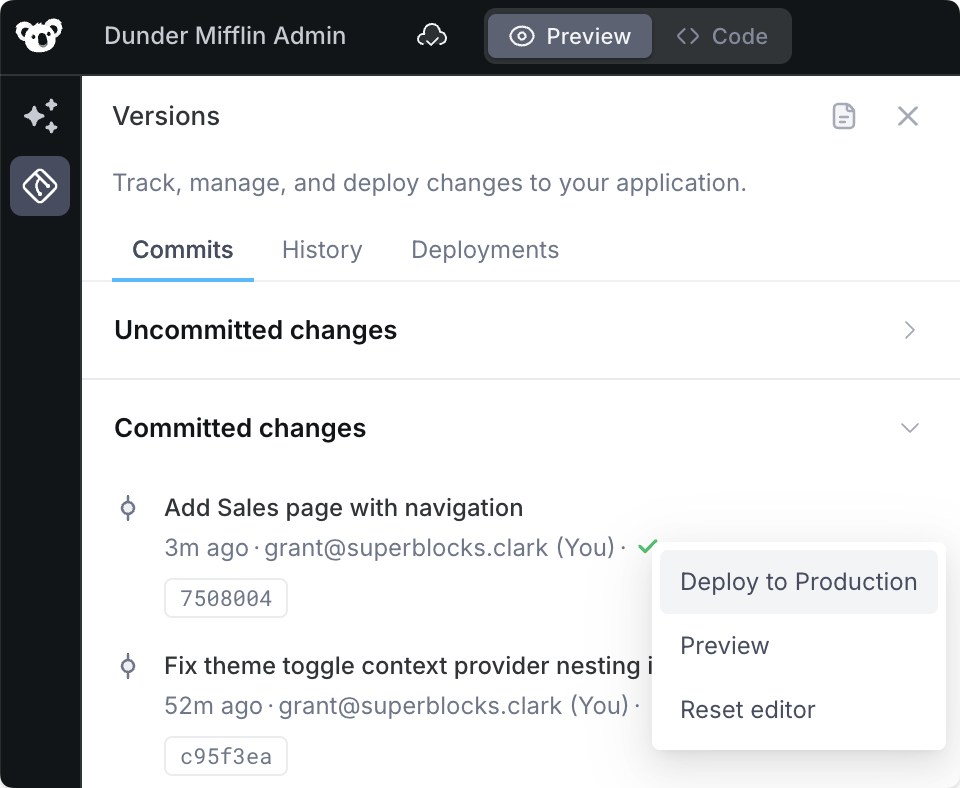Image resolution: width=960 pixels, height=788 pixels.
Task: Switch to Code mode
Action: (722, 37)
